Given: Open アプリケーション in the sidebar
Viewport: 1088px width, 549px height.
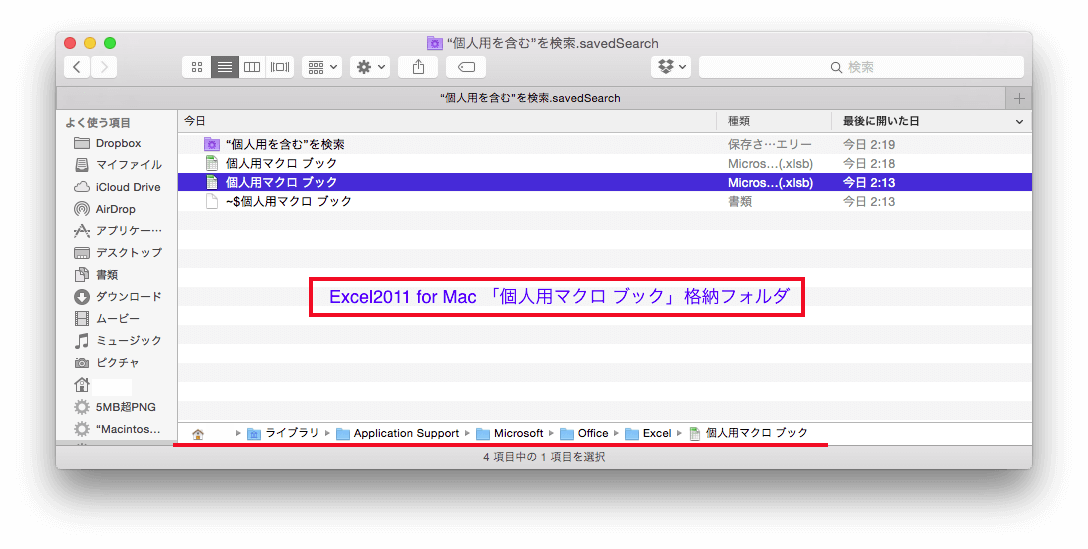Looking at the screenshot, I should [117, 230].
